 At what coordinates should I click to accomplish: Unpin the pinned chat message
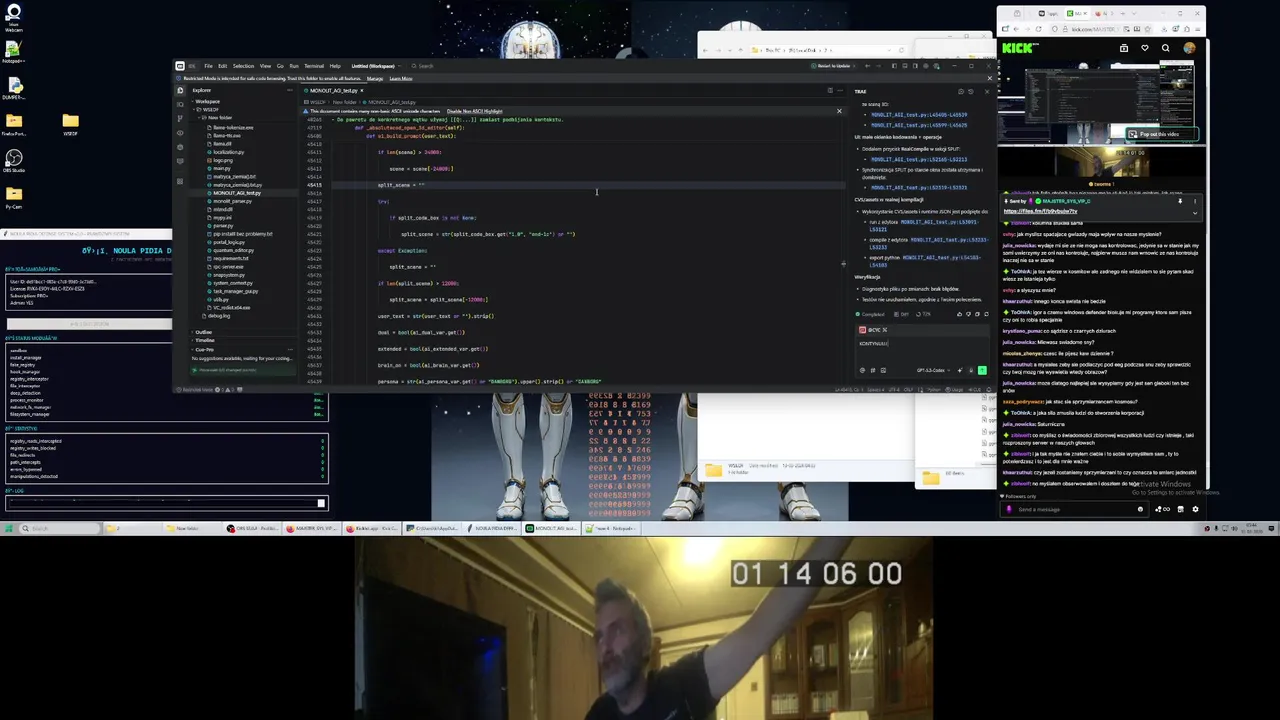[x=1180, y=201]
